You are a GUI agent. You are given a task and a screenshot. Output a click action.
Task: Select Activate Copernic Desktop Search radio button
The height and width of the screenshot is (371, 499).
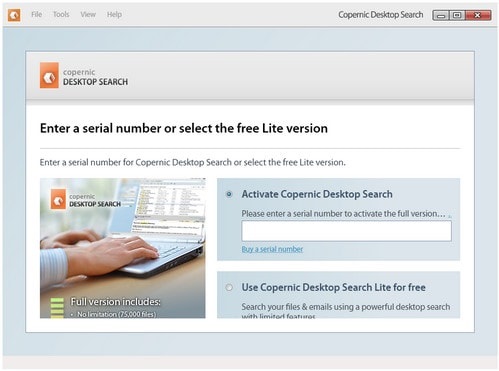[229, 194]
